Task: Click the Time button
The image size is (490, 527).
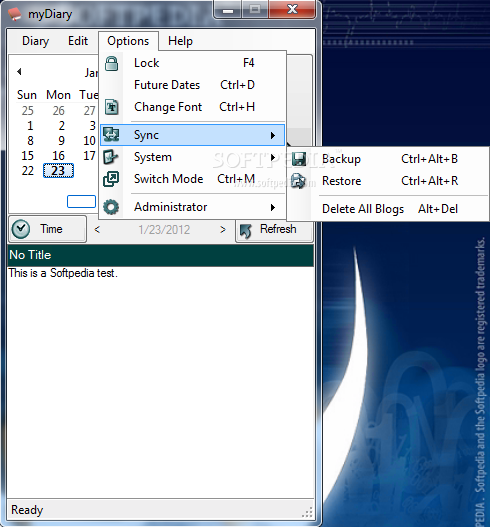Action: coord(48,229)
